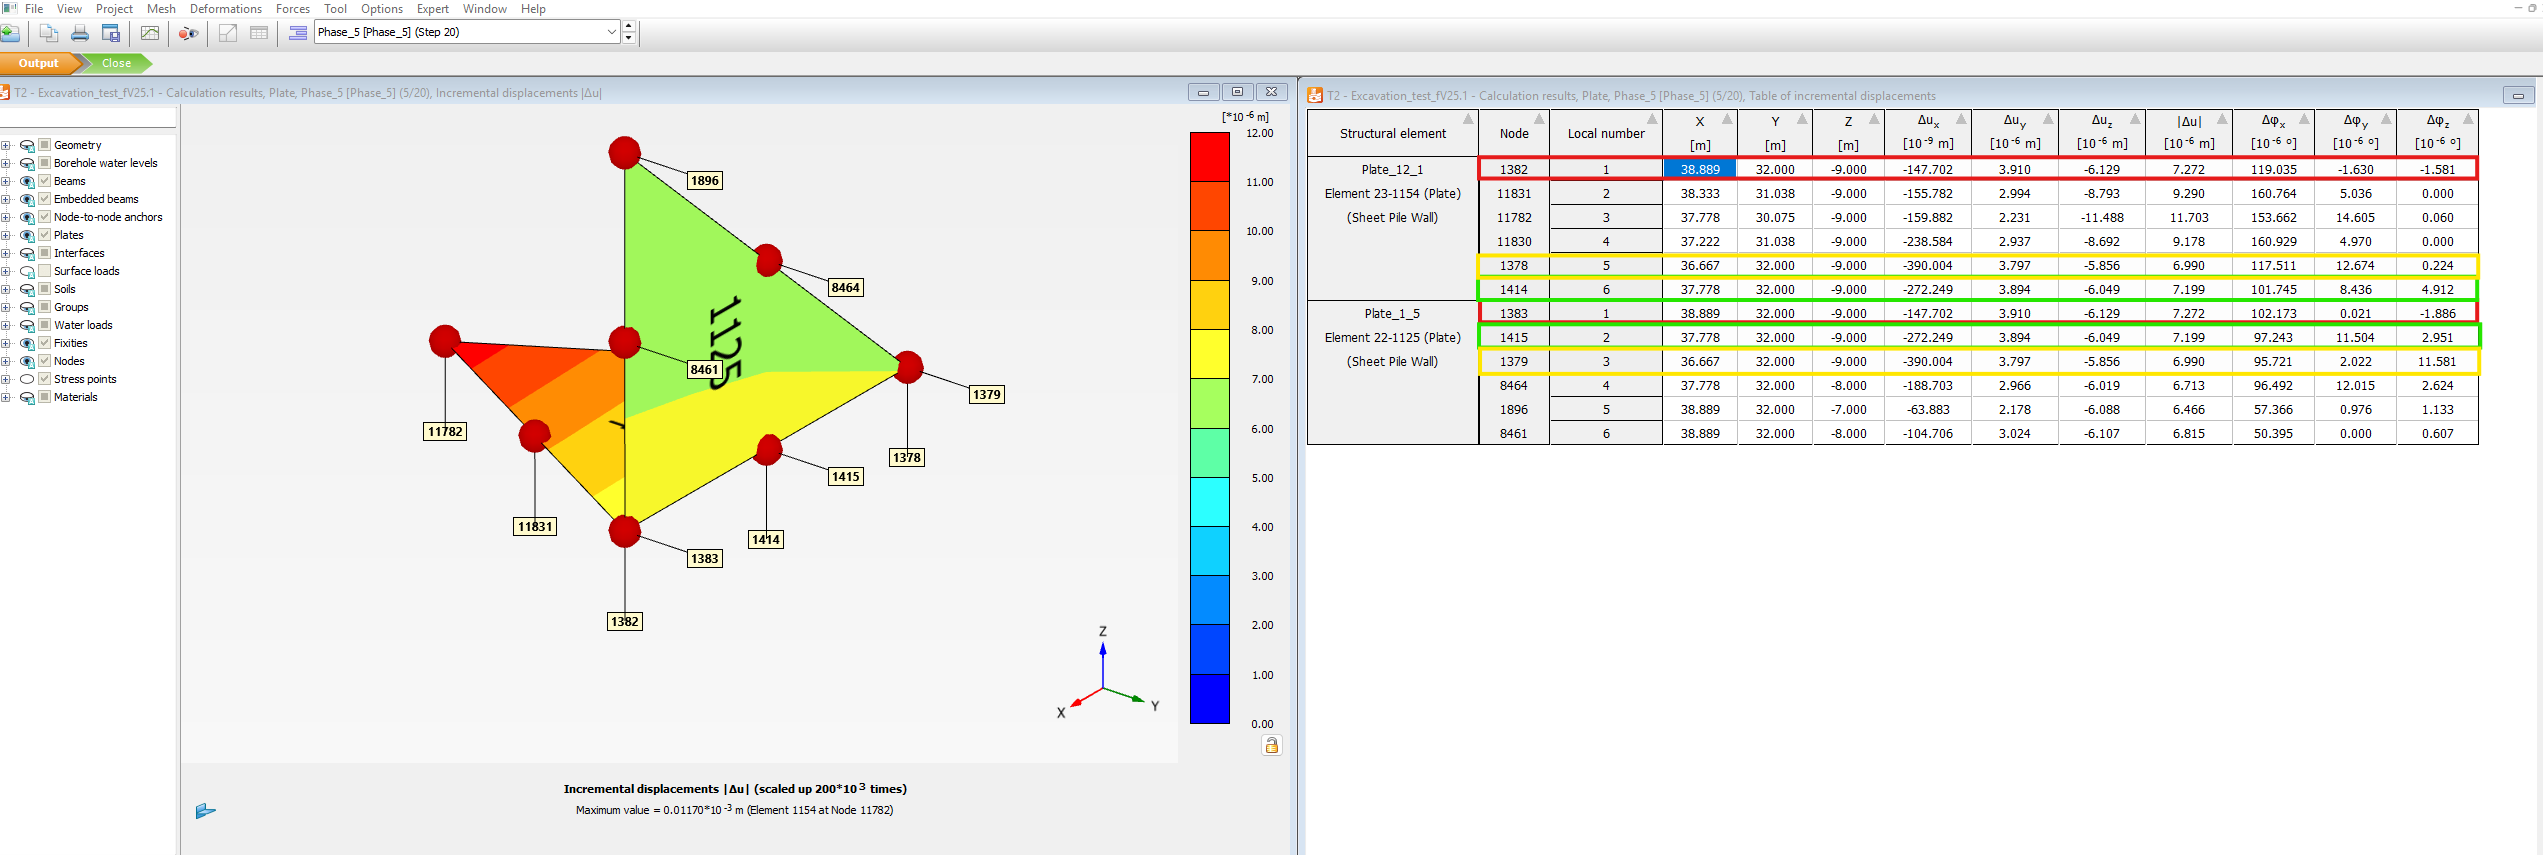This screenshot has width=2543, height=855.
Task: Click the copy to clipboard toolbar icon
Action: (48, 33)
